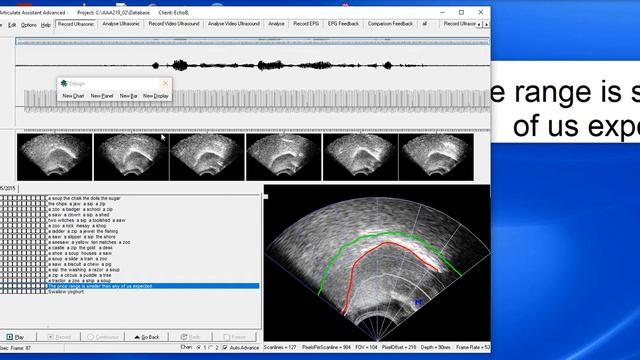The image size is (640, 360).
Task: Select highlighted prompt 'The price range is smaller…'
Action: point(153,286)
